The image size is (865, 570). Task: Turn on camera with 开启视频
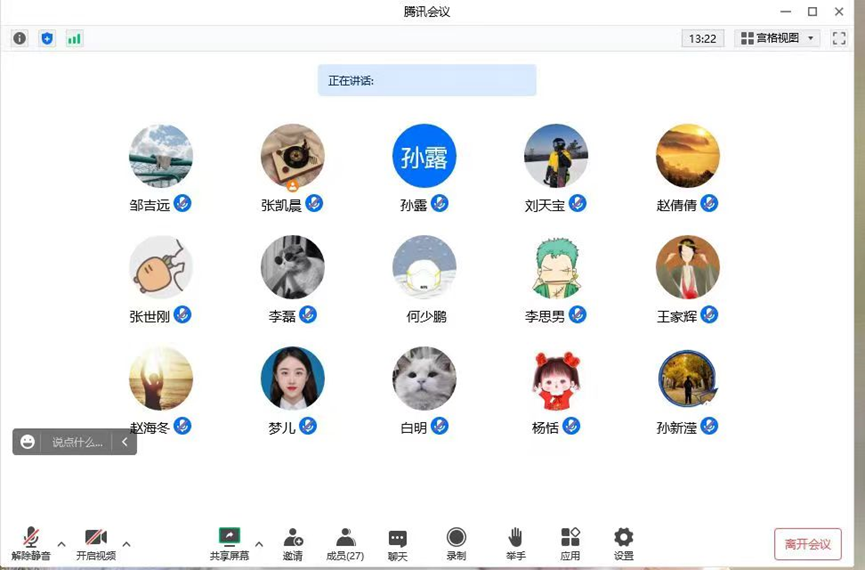pyautogui.click(x=96, y=543)
